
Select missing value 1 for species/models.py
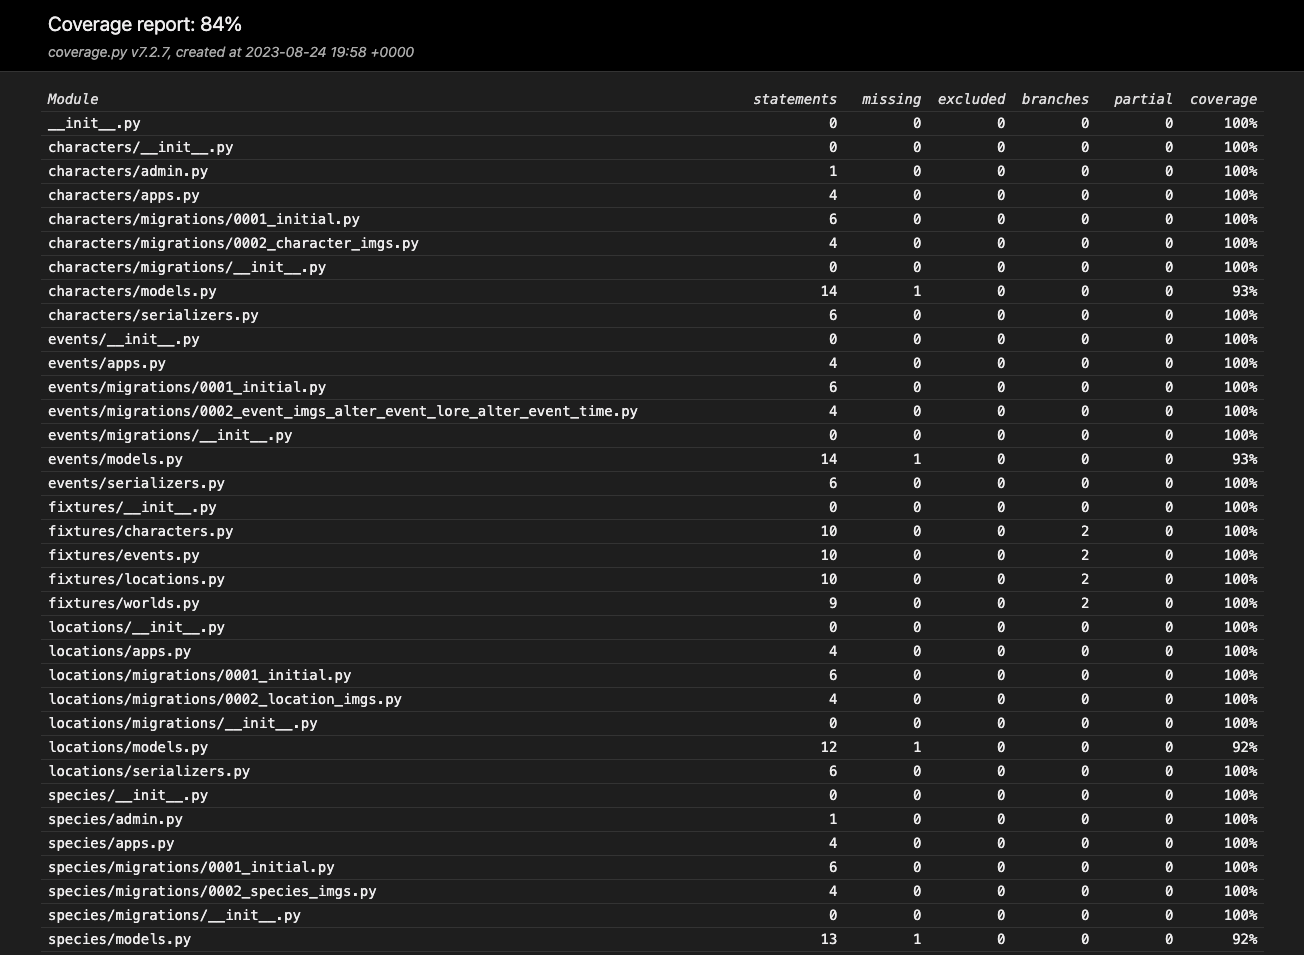[x=917, y=939]
